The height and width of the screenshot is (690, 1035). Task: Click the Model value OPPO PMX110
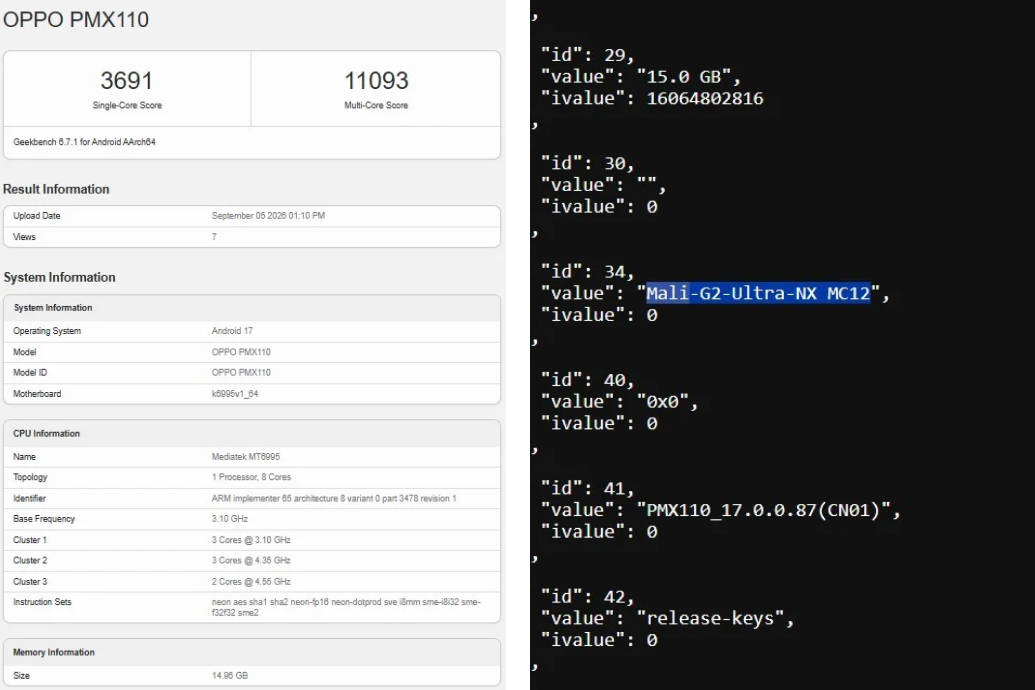pos(241,352)
